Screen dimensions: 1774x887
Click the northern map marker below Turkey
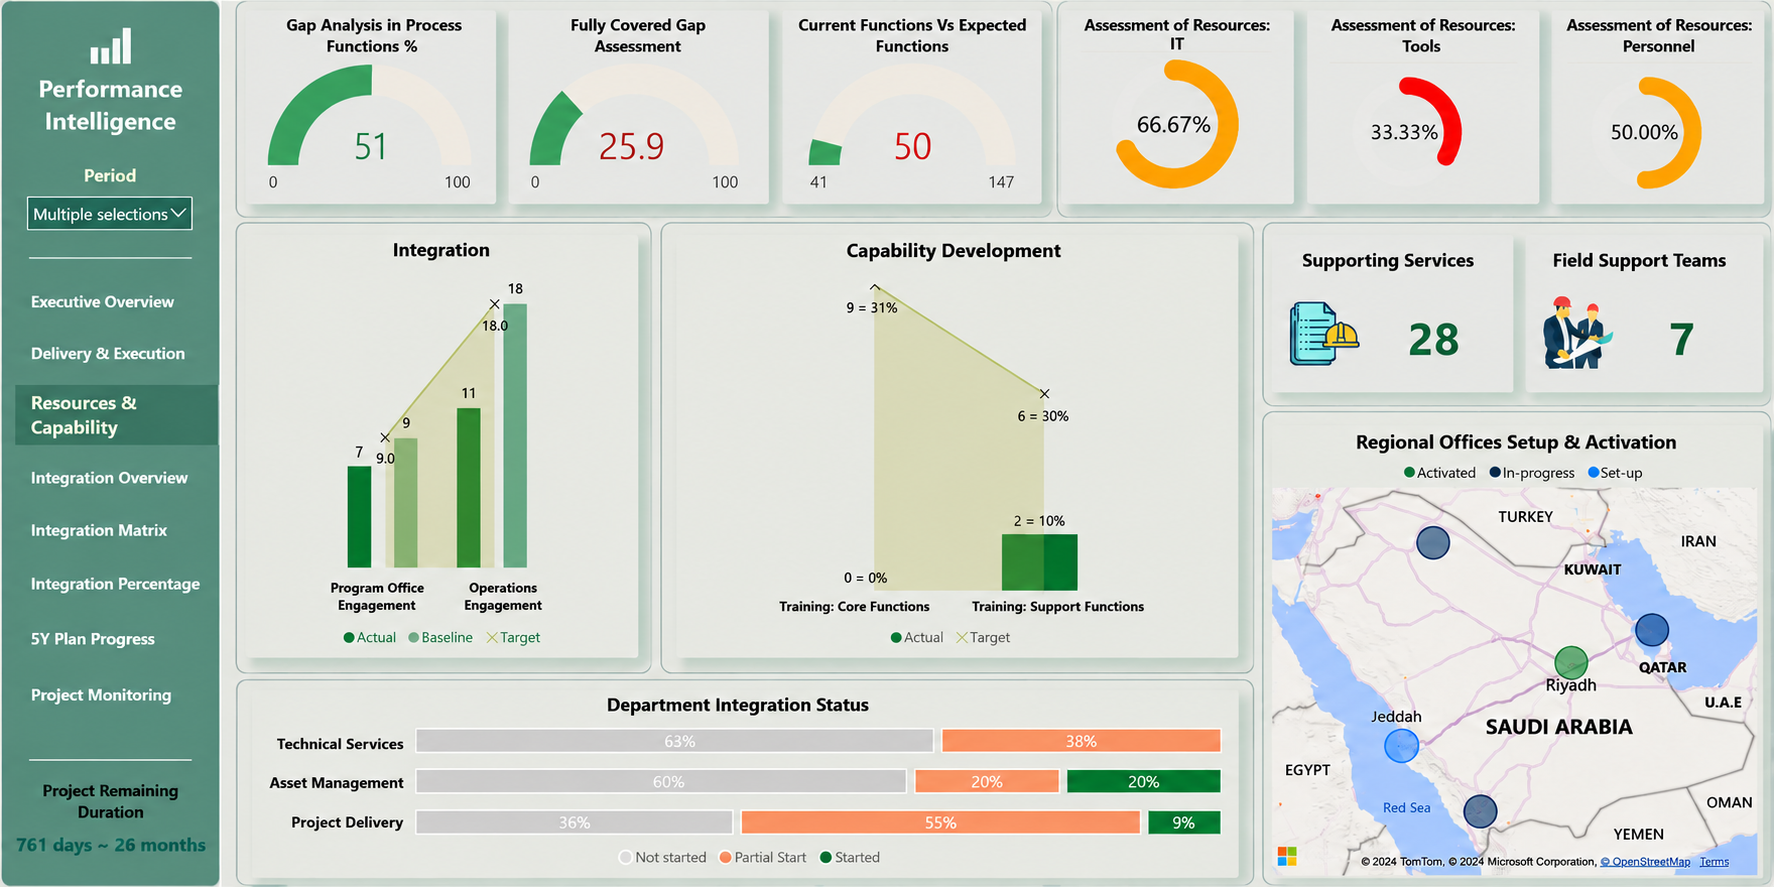pyautogui.click(x=1433, y=542)
